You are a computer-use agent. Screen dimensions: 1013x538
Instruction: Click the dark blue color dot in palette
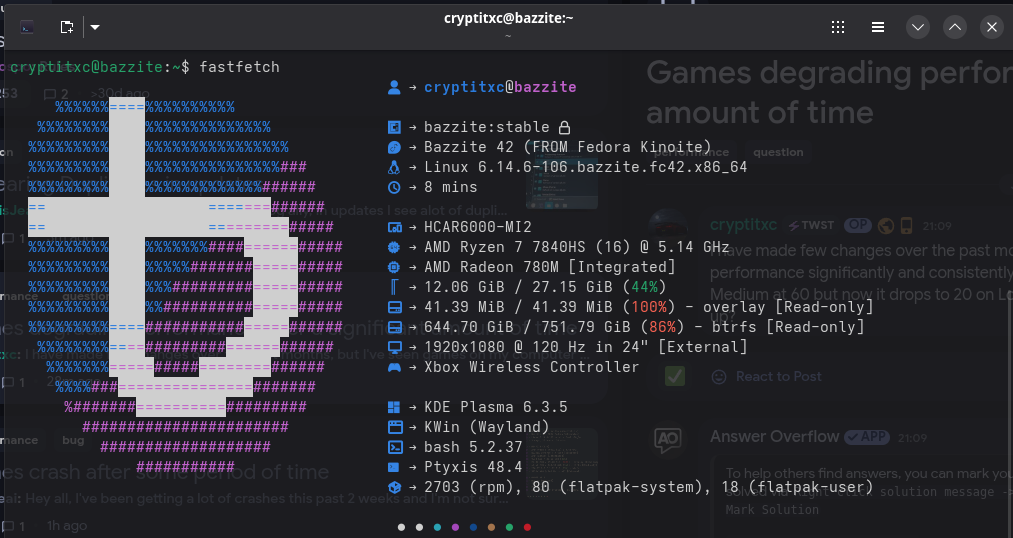pos(474,528)
